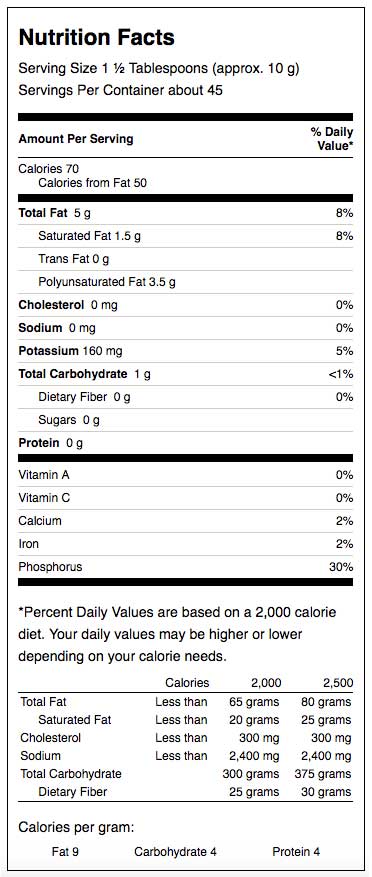Select the Saturated Fat 1.5 g row
Screen dimensions: 372x877
186,236
